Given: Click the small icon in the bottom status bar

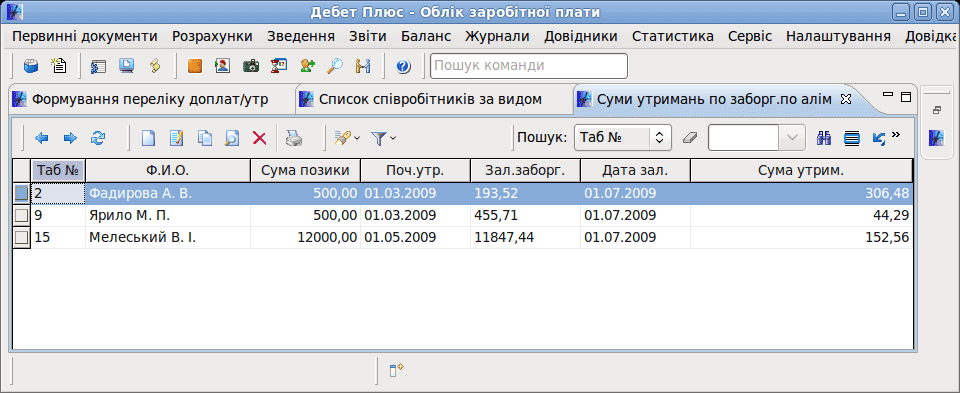Looking at the screenshot, I should [x=397, y=370].
